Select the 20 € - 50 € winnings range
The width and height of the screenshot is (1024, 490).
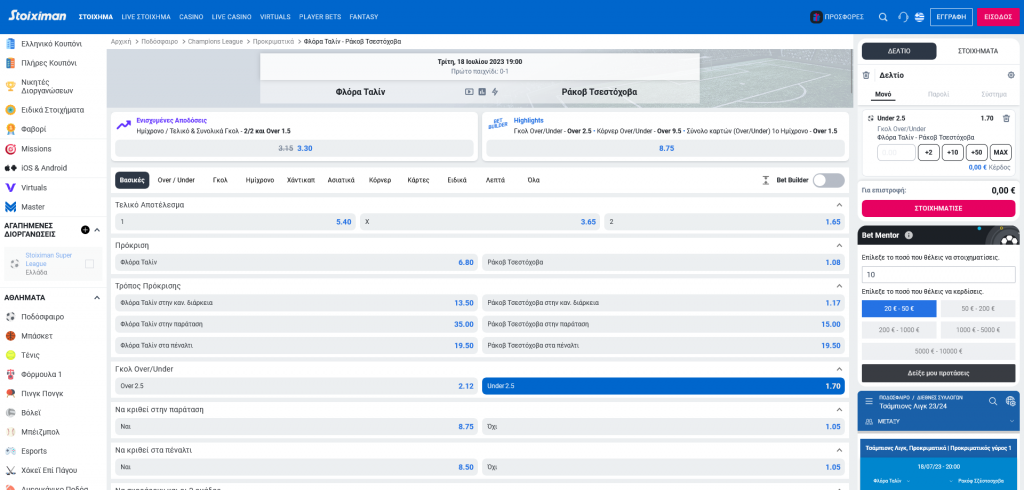(899, 309)
